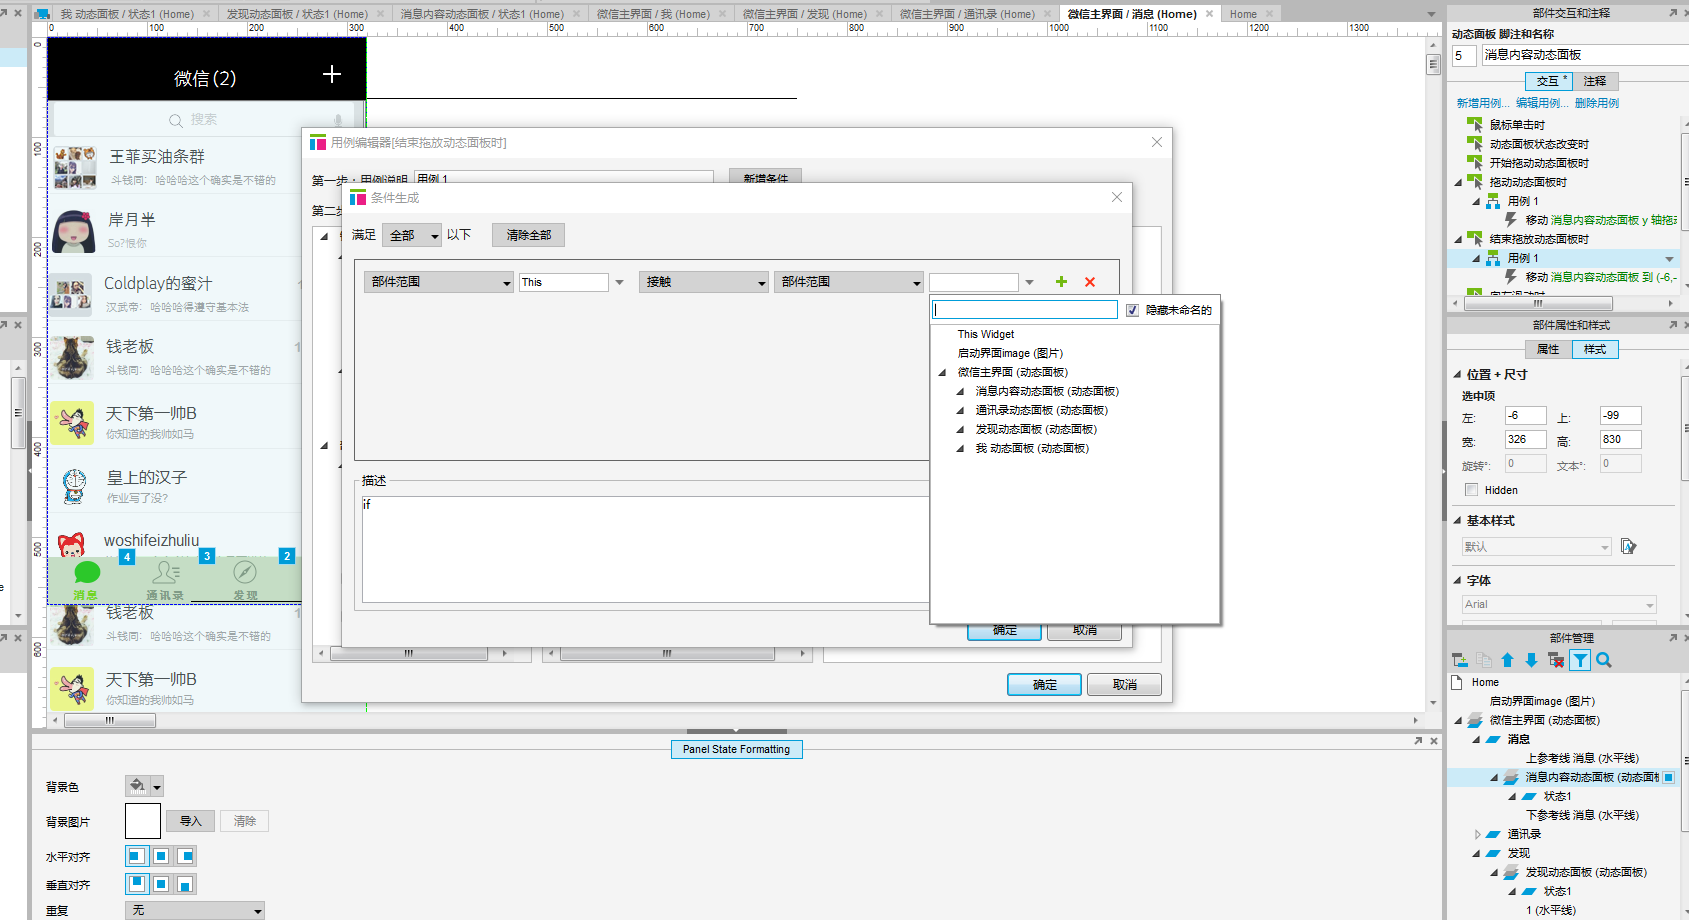Click 编辑用例 link

(x=1541, y=103)
